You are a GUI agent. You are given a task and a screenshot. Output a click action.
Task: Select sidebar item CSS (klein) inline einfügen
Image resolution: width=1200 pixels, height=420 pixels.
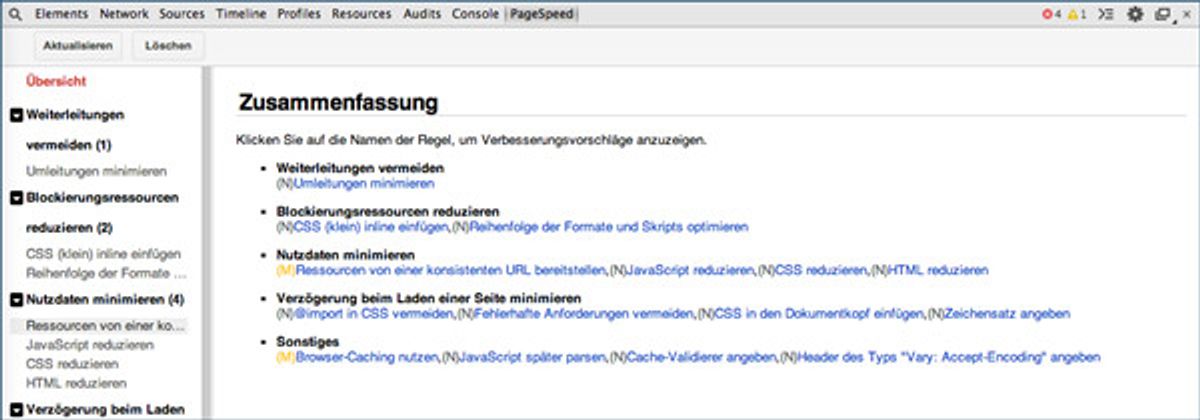(104, 254)
